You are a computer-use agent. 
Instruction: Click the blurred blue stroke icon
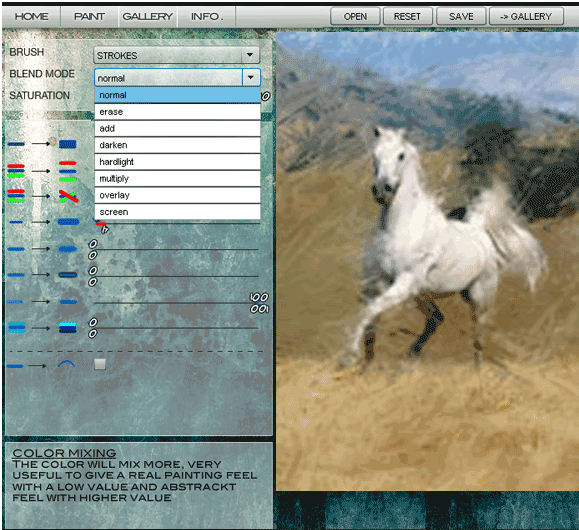point(68,249)
